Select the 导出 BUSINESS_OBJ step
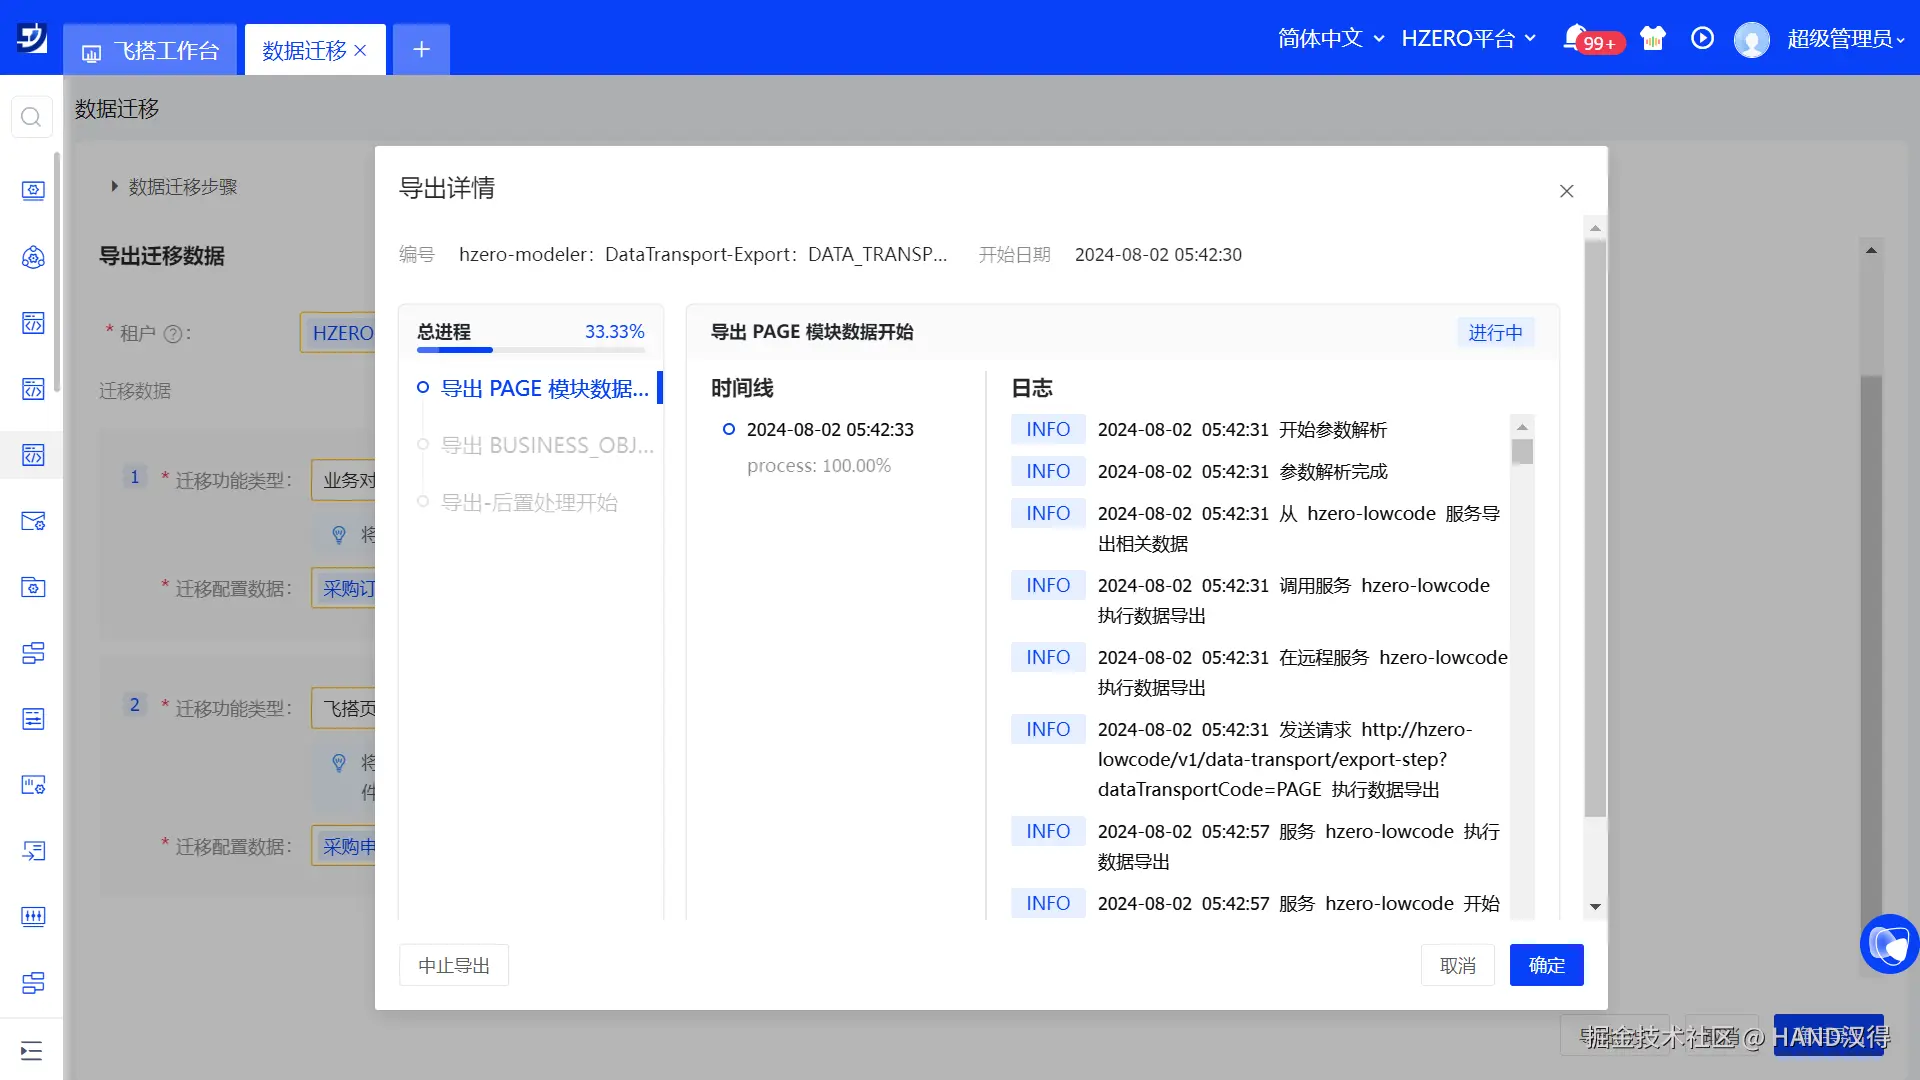Screen dimensions: 1920x1080 [x=547, y=445]
